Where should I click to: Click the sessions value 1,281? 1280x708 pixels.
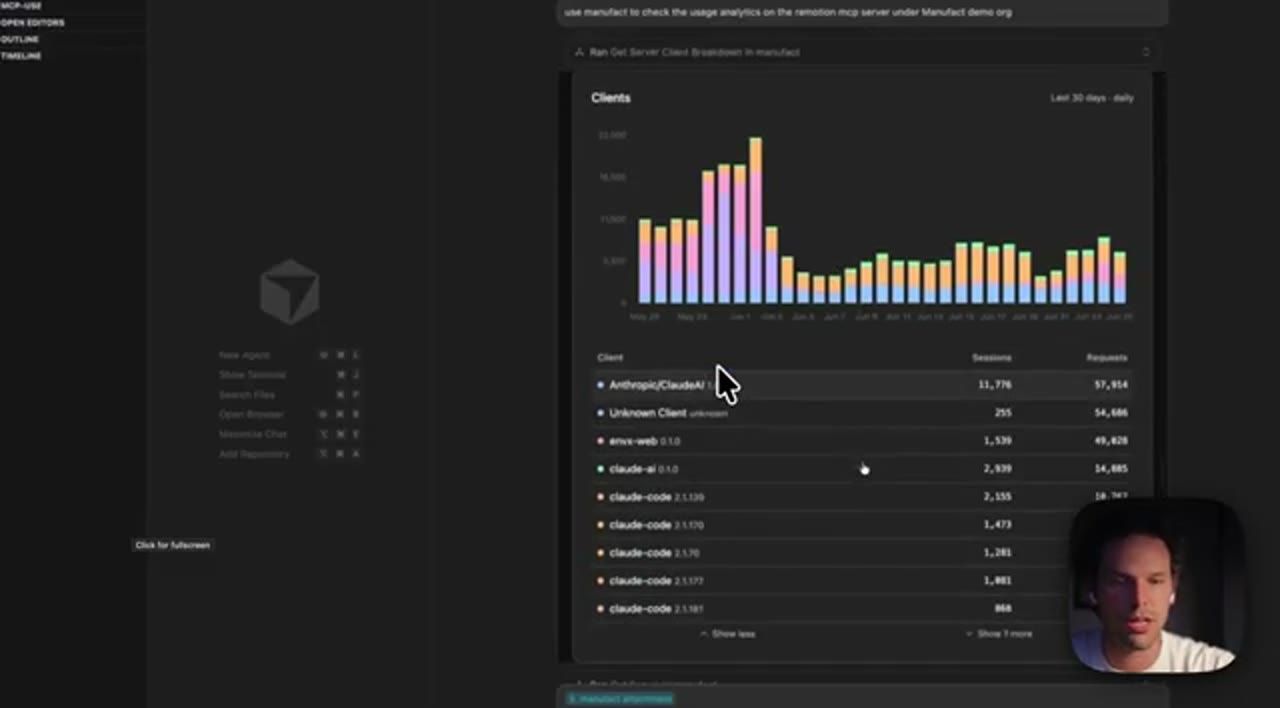[997, 553]
